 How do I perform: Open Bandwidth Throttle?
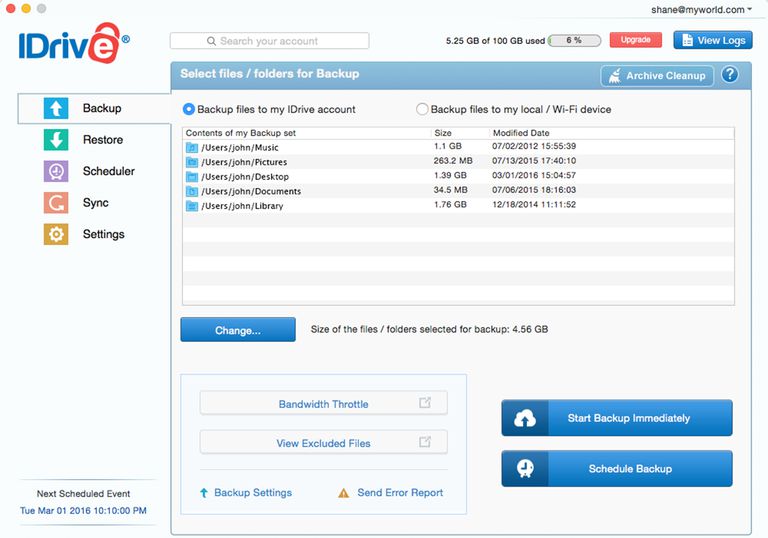pos(323,403)
